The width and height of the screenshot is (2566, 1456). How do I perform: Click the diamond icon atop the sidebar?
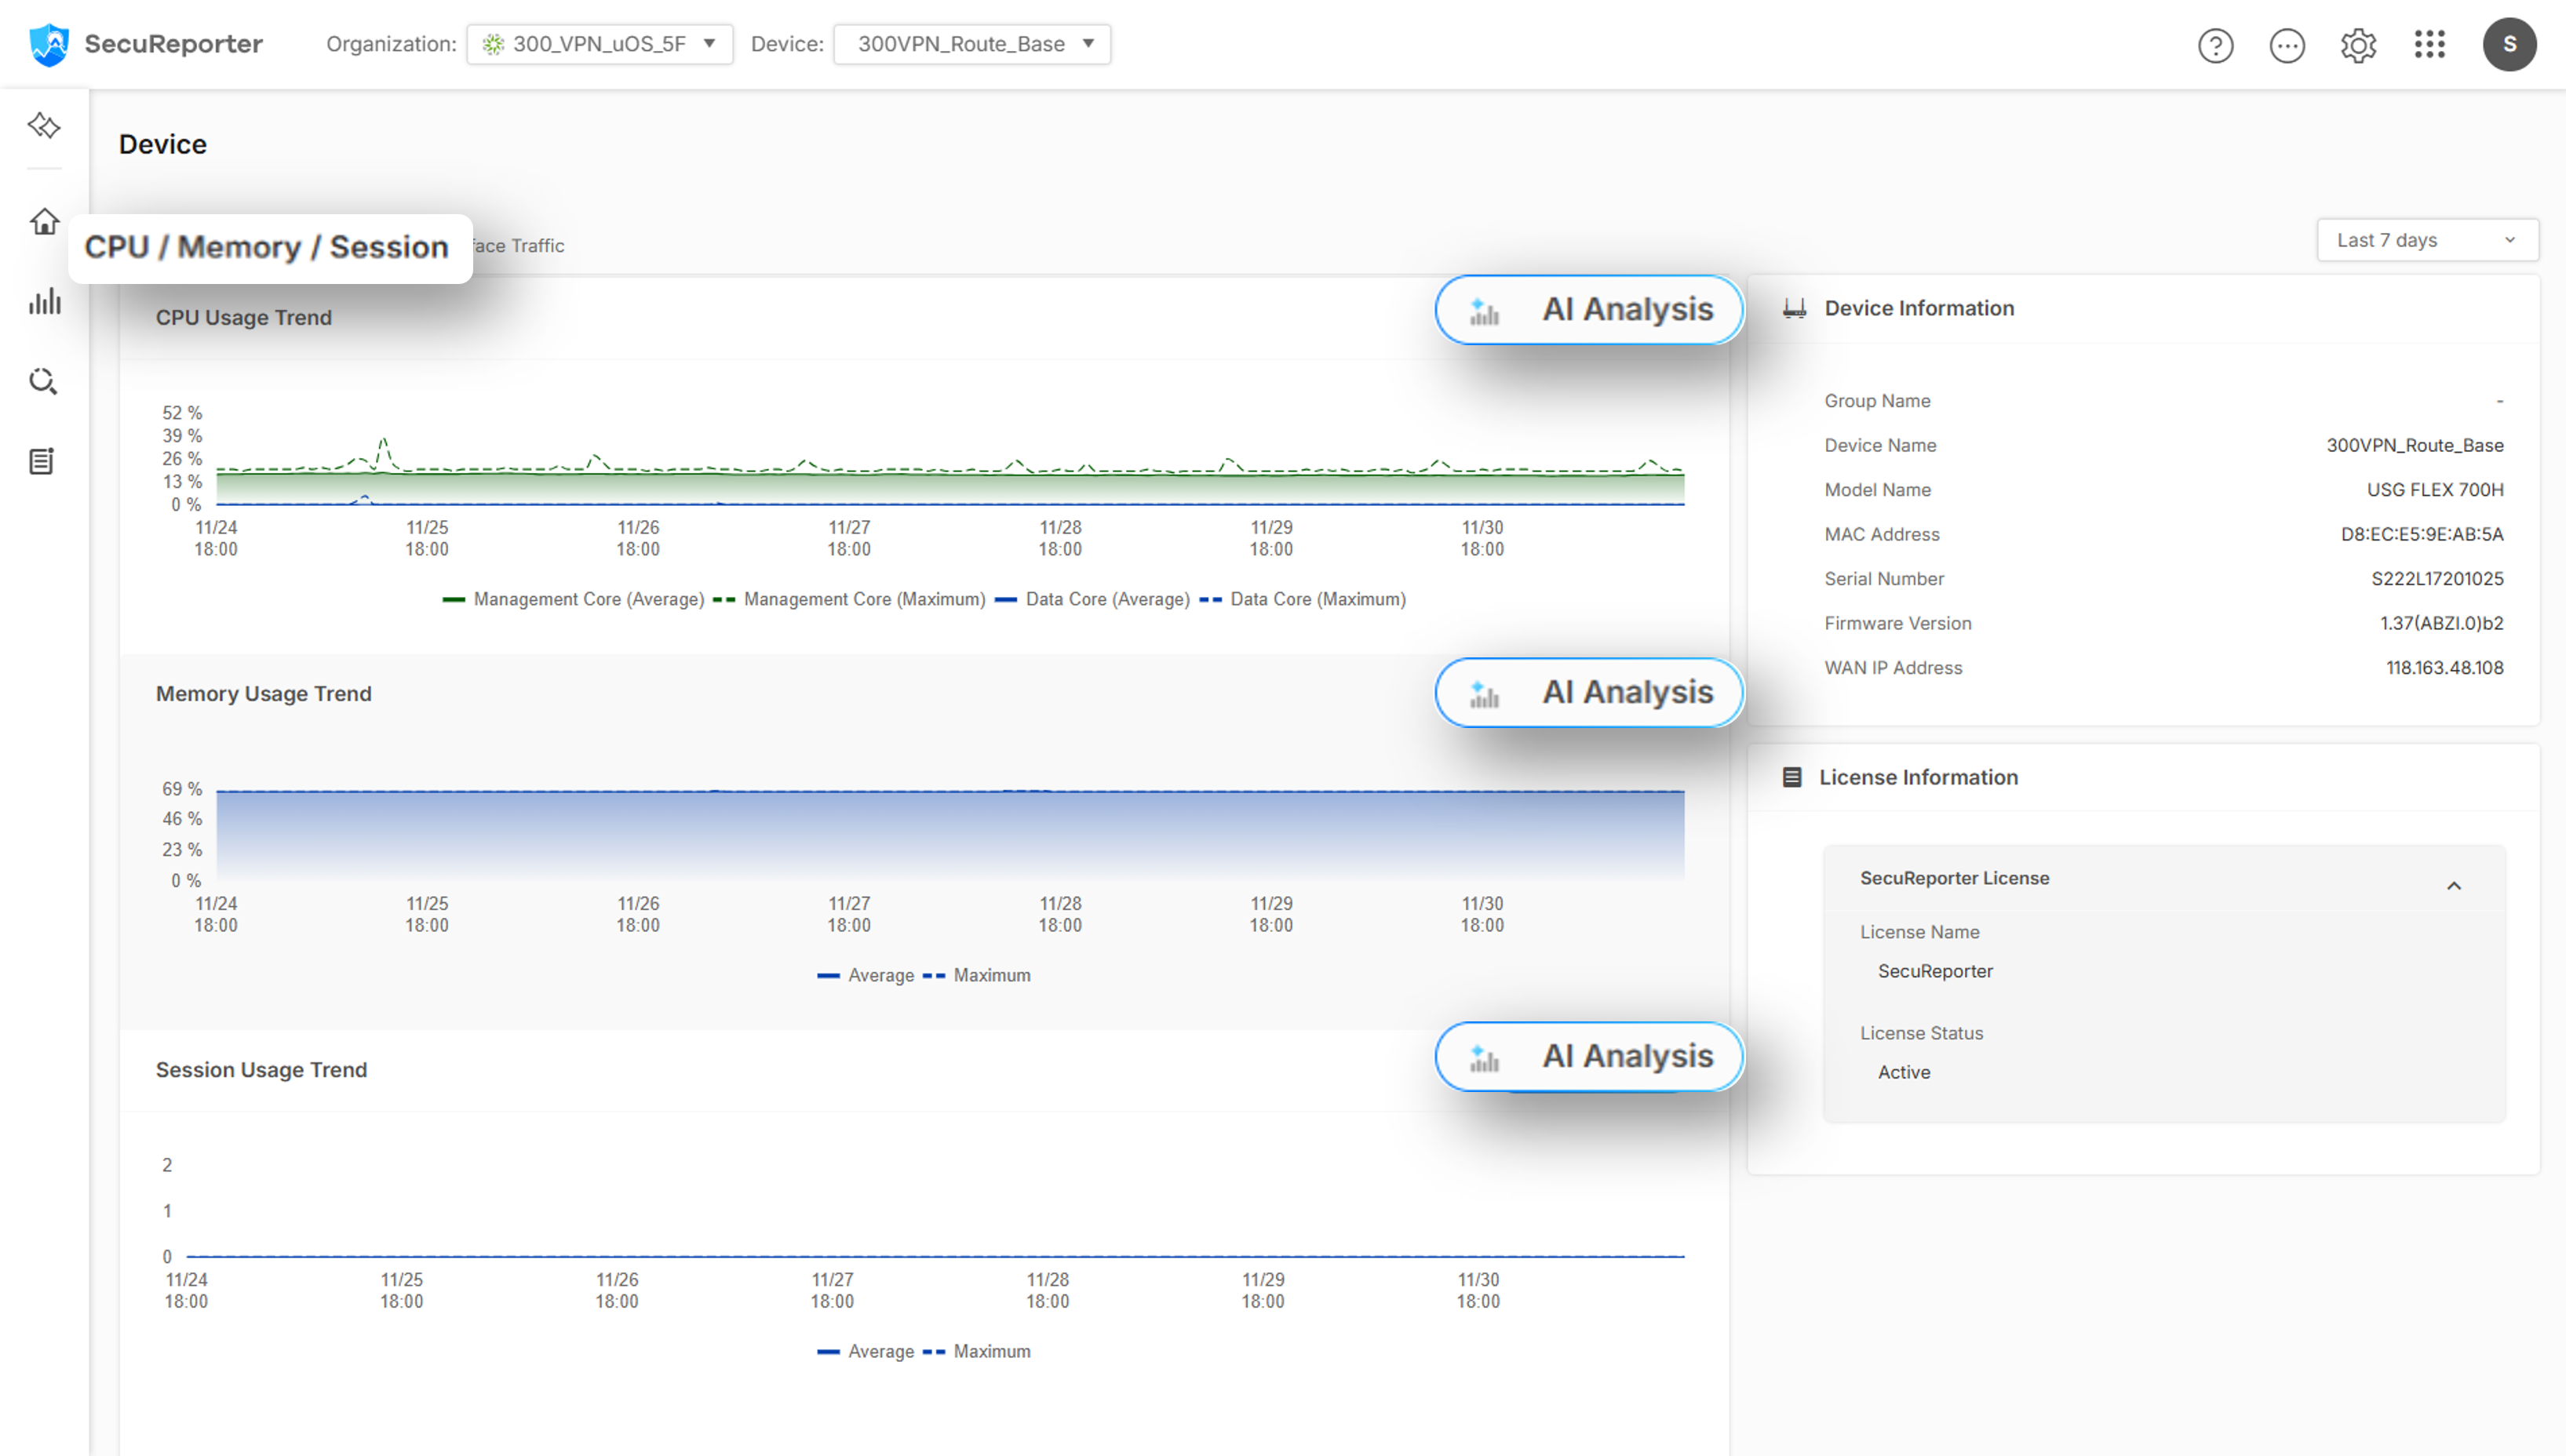tap(44, 126)
